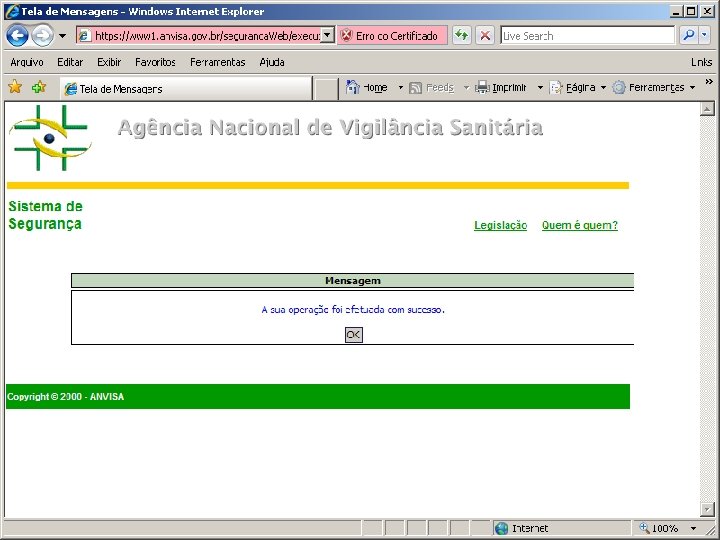Open Favorites Center star icon

pyautogui.click(x=15, y=87)
